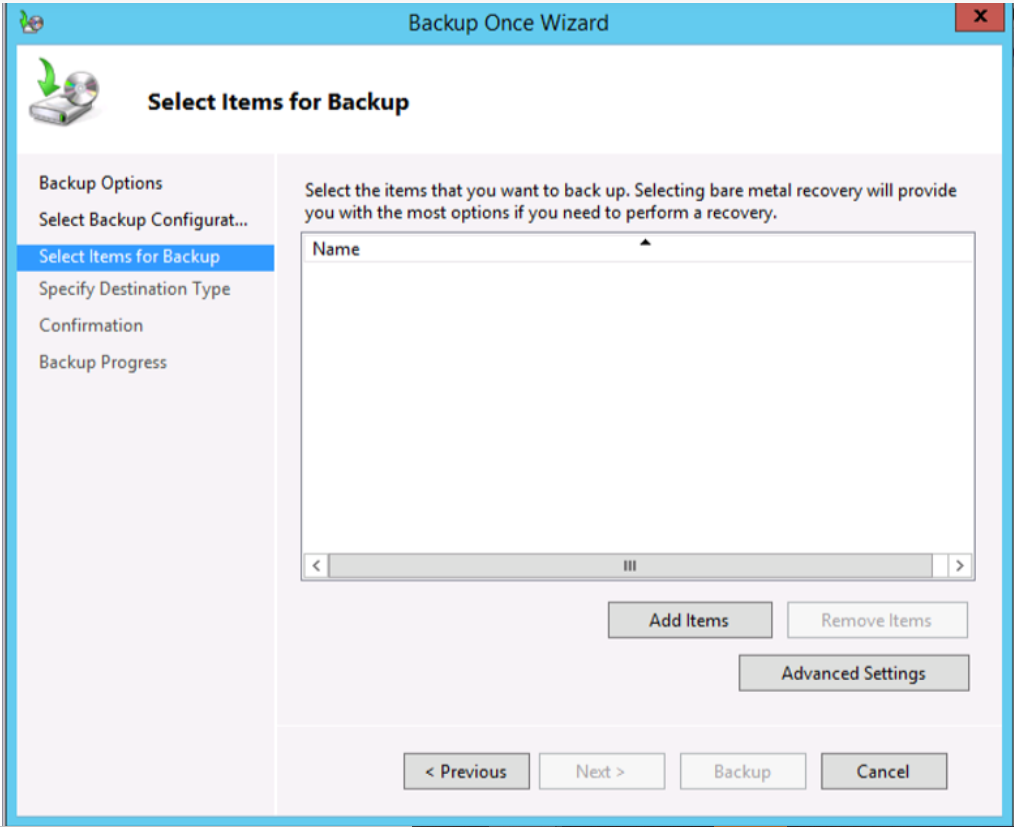Click the Backup Progress step
The width and height of the screenshot is (1014, 827).
pos(103,362)
